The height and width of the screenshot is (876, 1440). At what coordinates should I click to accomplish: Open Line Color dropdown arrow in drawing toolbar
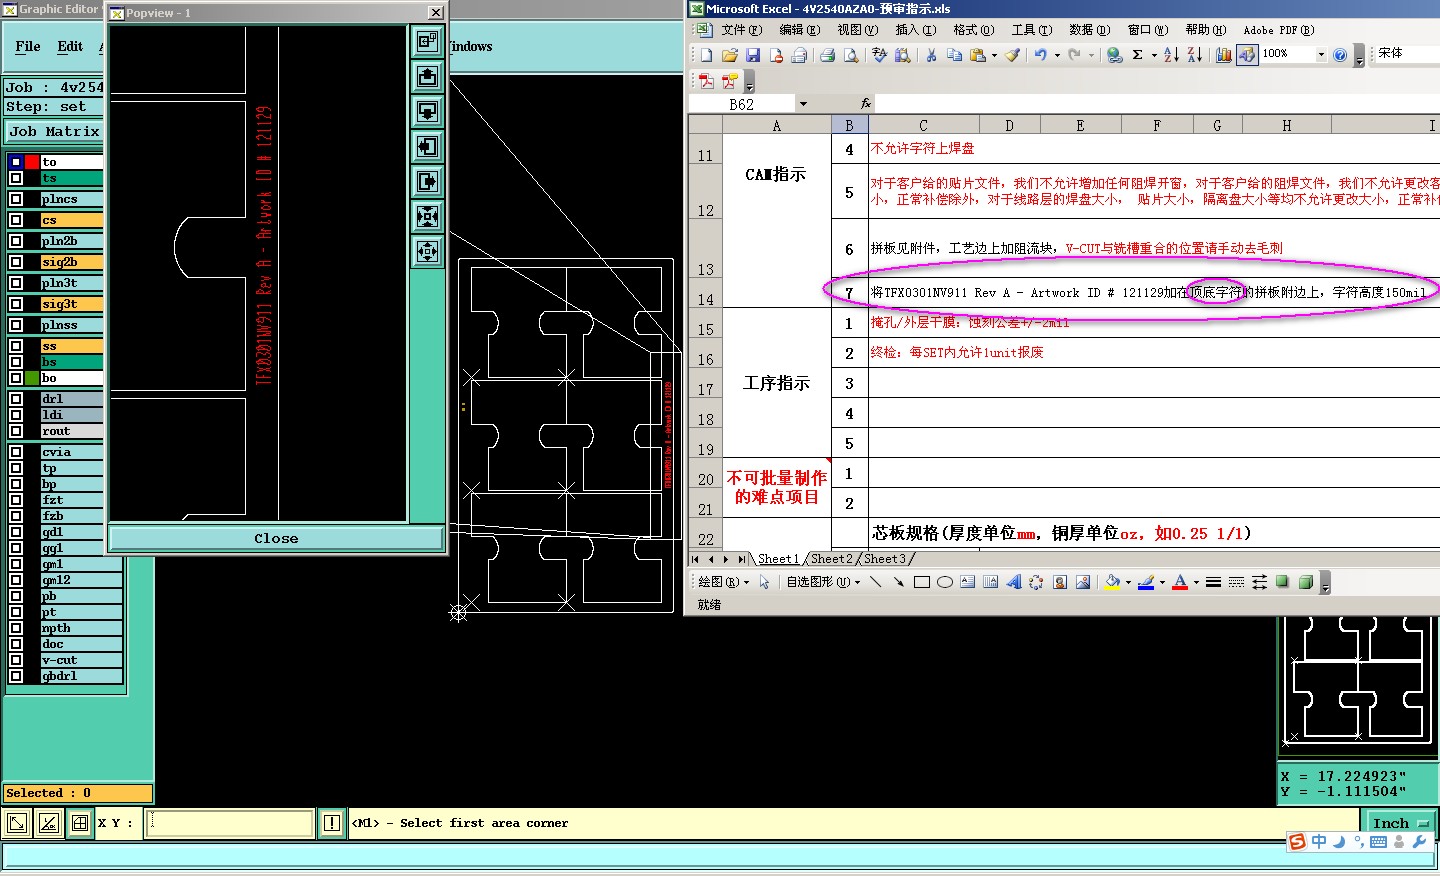click(1162, 582)
